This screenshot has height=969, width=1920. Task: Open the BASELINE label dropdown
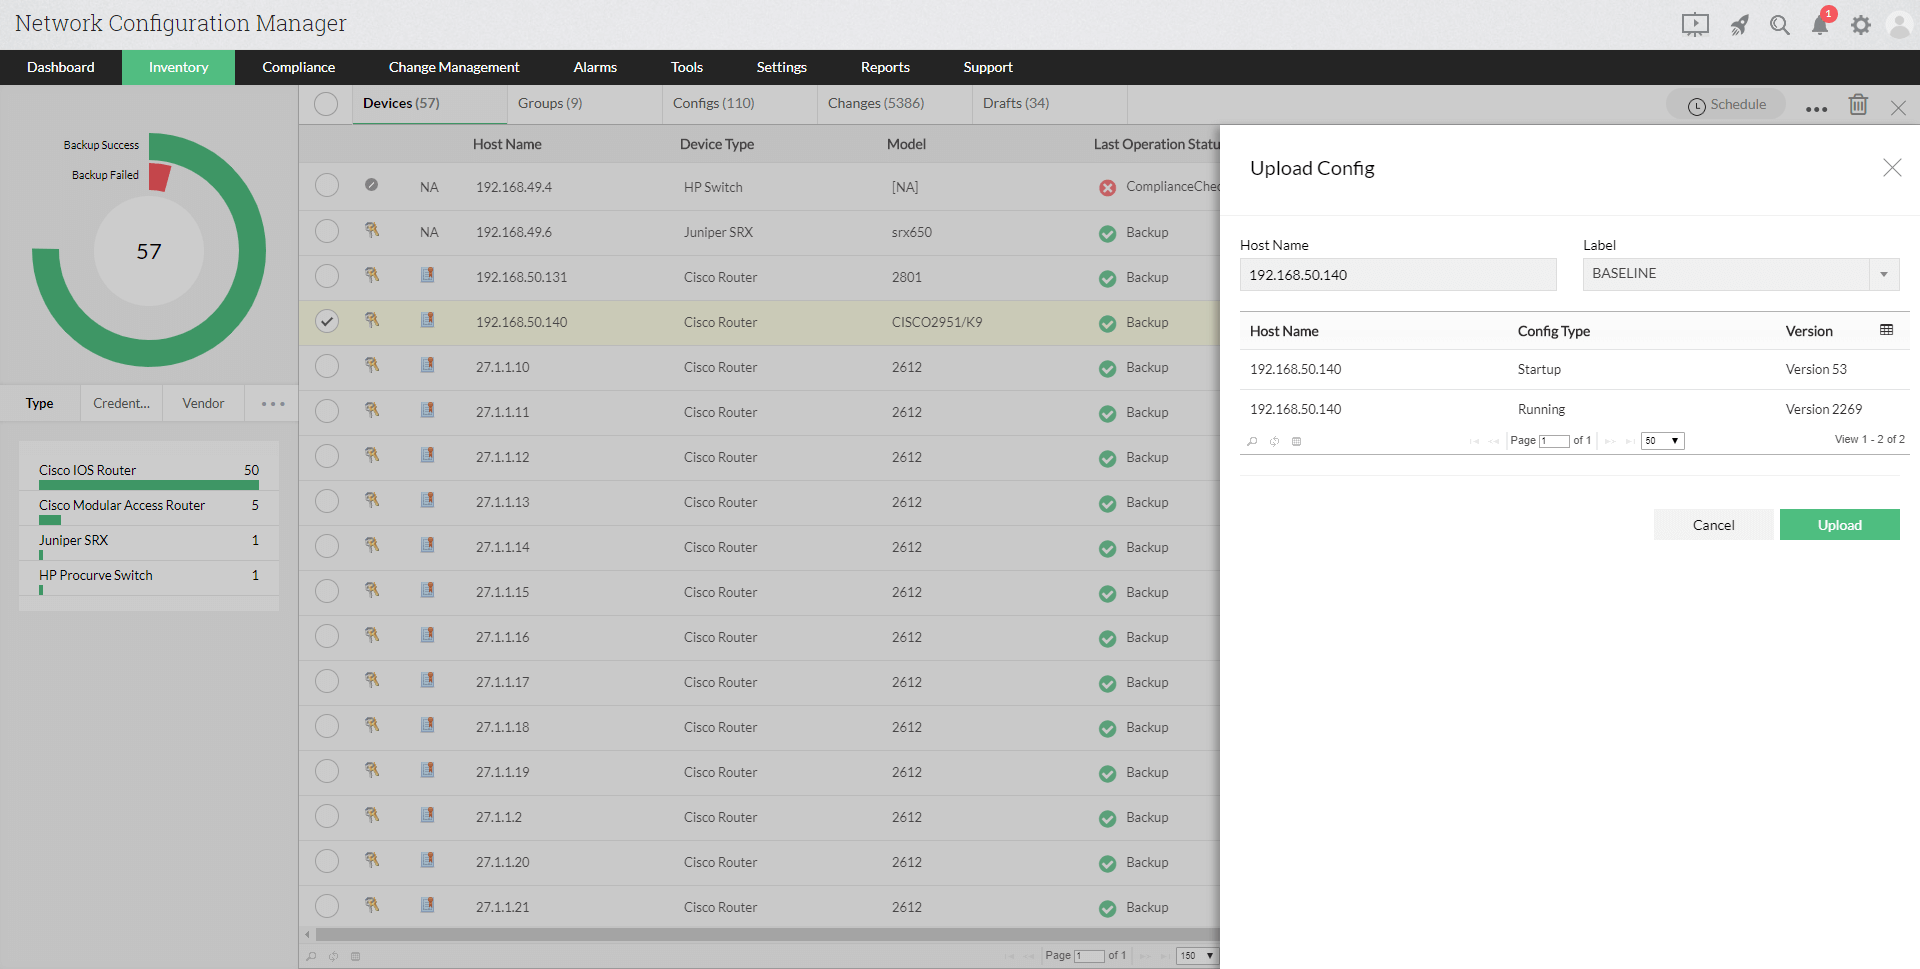[x=1883, y=274]
